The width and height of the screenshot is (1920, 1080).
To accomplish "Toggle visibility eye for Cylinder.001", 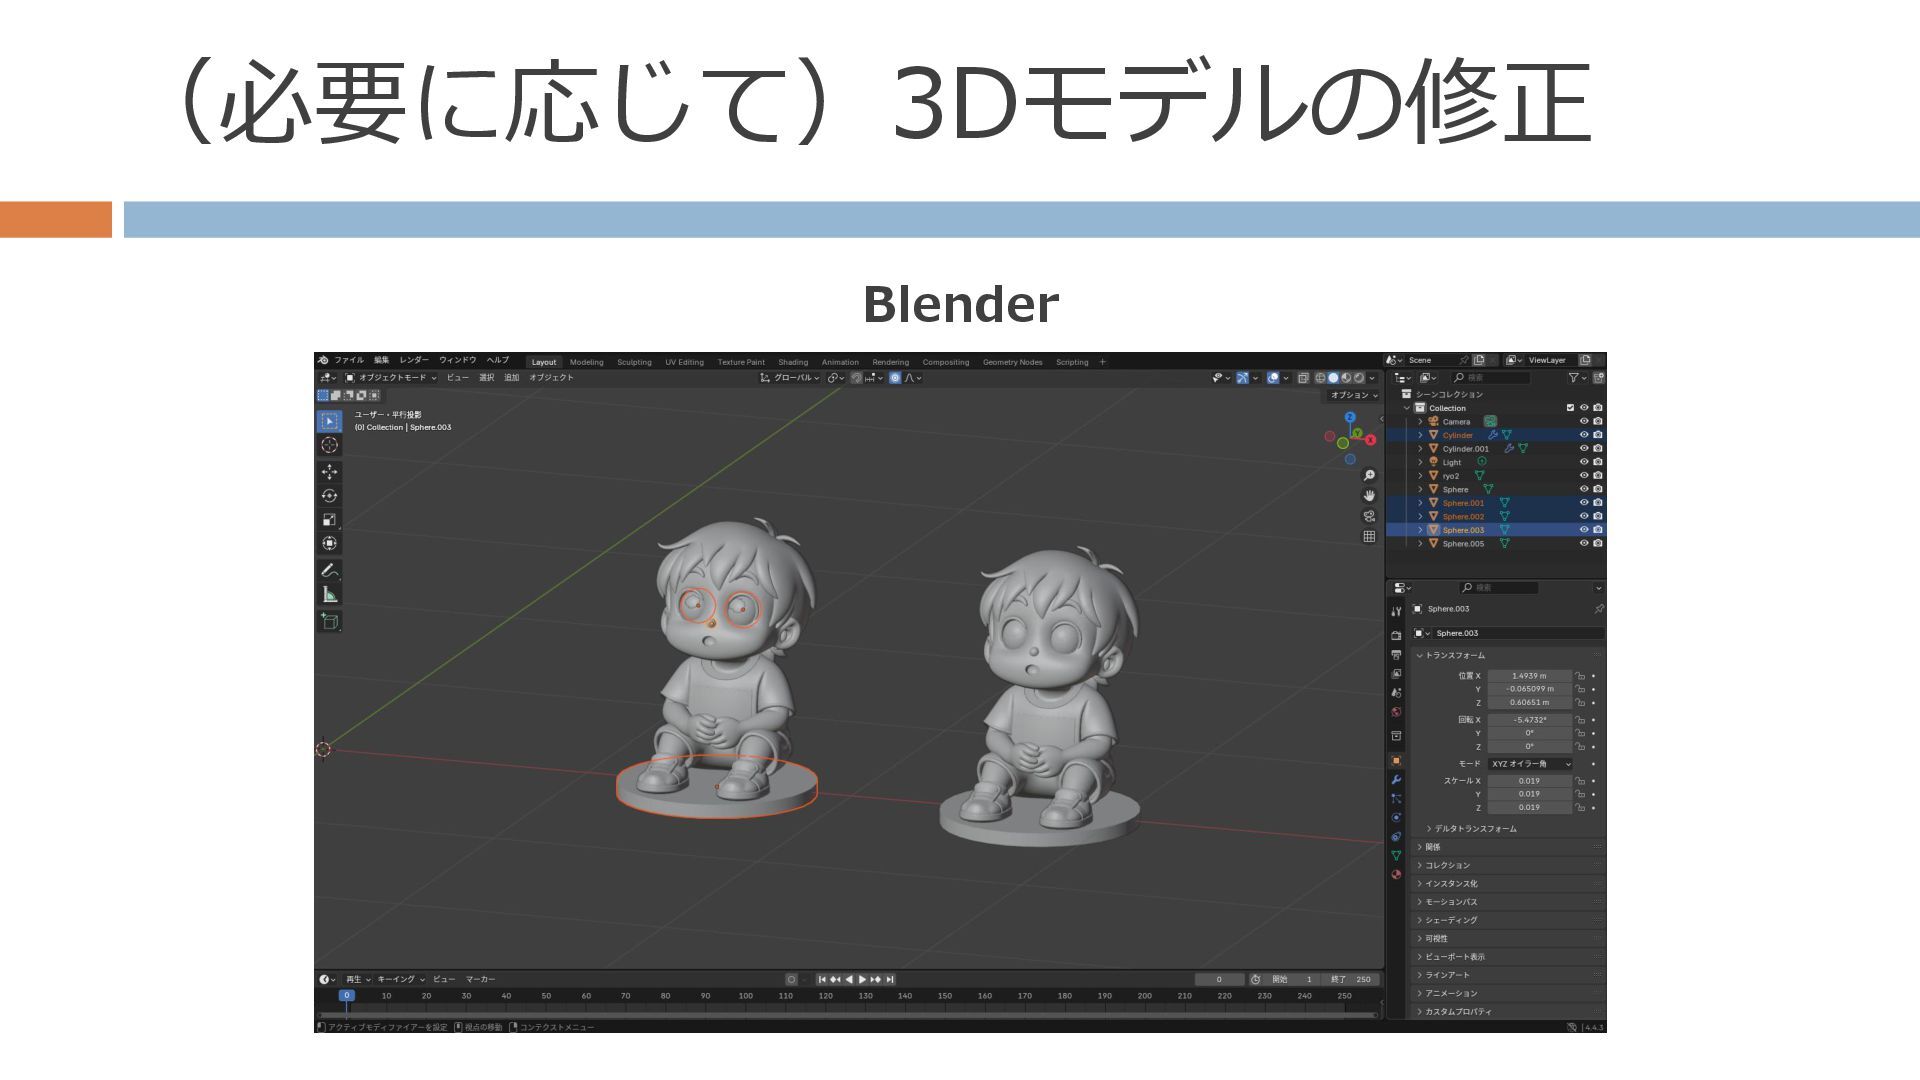I will (x=1584, y=449).
